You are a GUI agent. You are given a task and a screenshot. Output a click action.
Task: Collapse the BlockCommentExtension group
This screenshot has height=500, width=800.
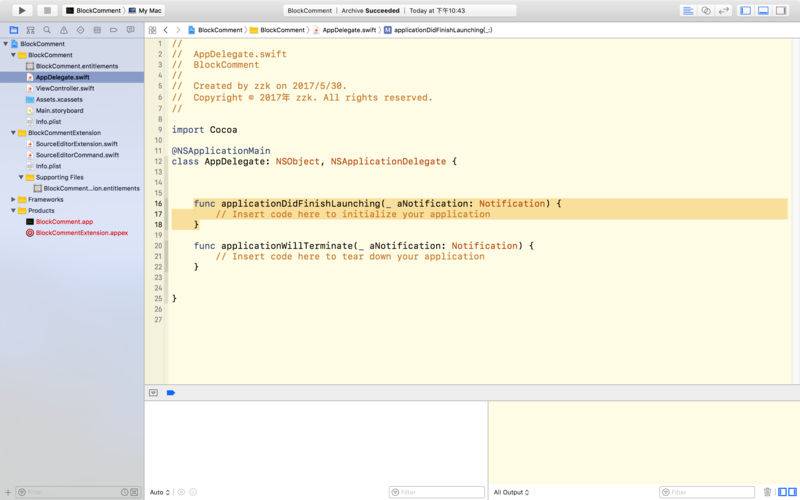coord(13,133)
